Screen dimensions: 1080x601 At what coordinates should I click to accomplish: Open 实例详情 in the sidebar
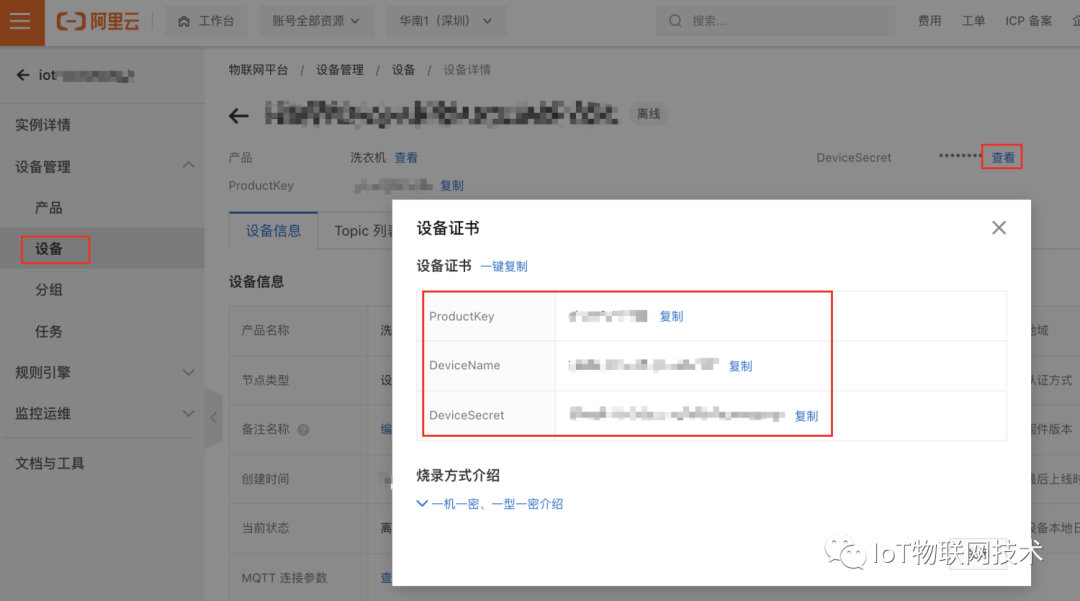(43, 125)
